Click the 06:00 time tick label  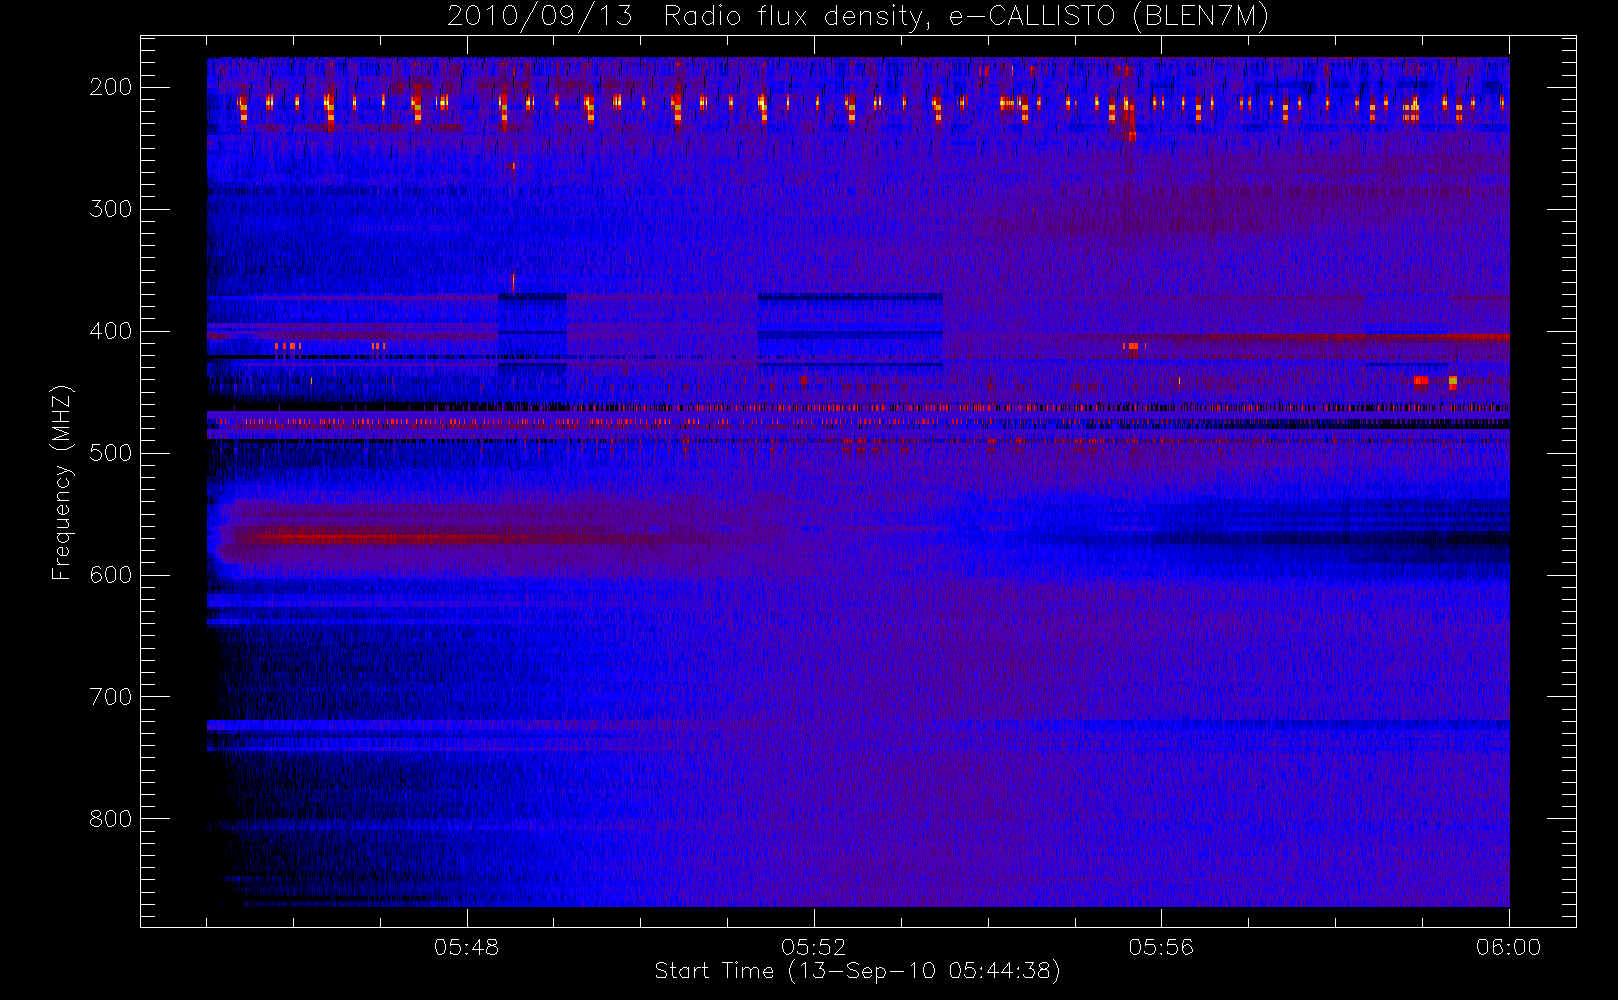point(1508,947)
